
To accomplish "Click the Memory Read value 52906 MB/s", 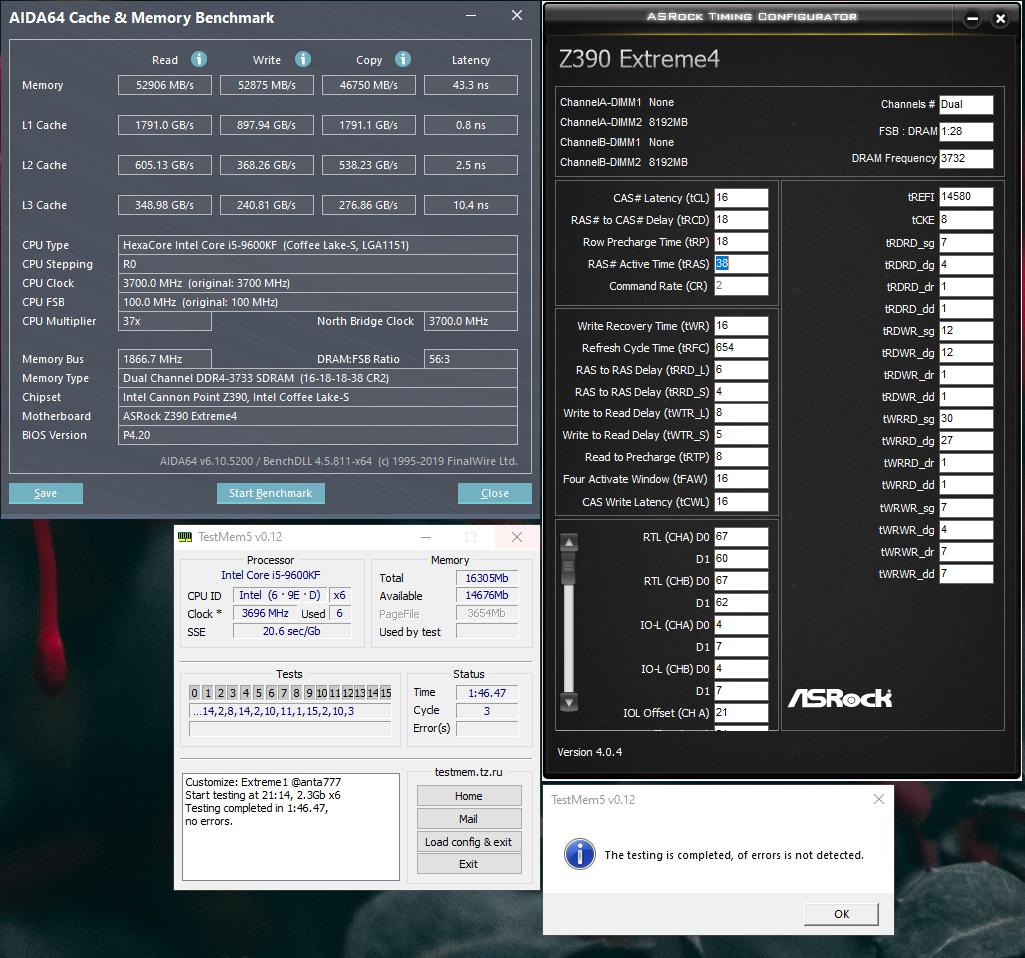I will click(x=165, y=85).
